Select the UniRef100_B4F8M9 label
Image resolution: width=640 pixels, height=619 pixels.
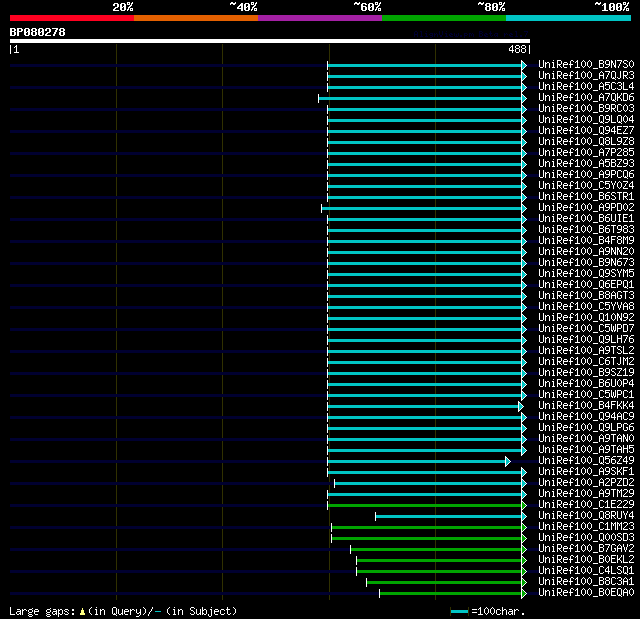click(x=586, y=241)
